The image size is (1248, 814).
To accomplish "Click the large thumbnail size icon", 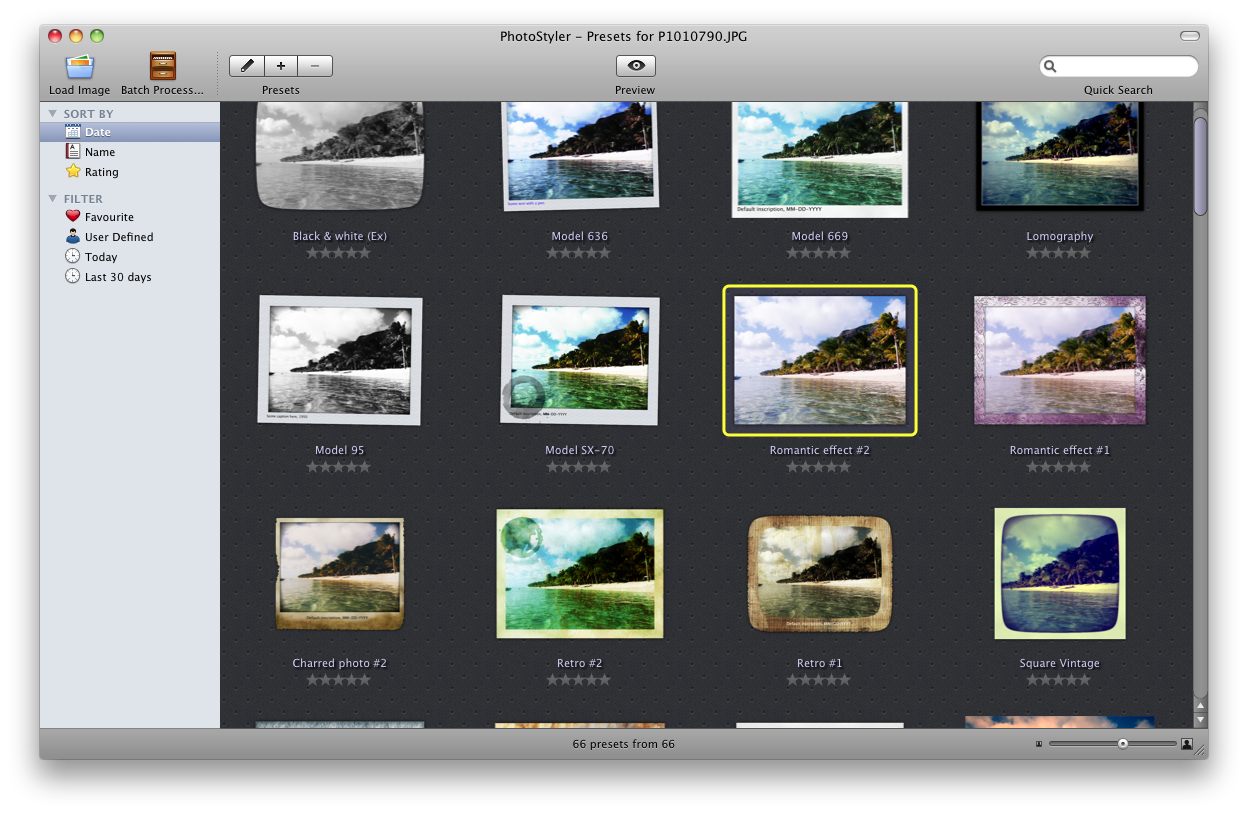I will tap(1187, 743).
